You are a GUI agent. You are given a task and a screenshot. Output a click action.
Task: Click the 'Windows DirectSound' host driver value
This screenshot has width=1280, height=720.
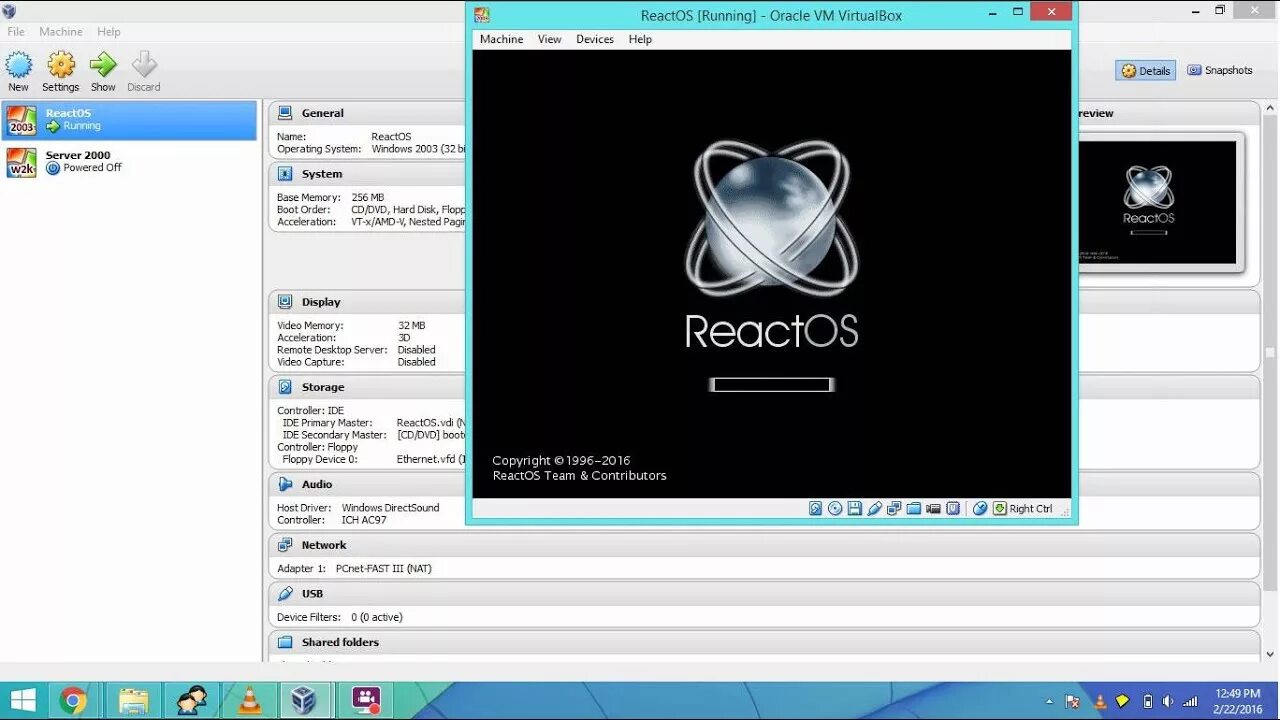point(391,508)
